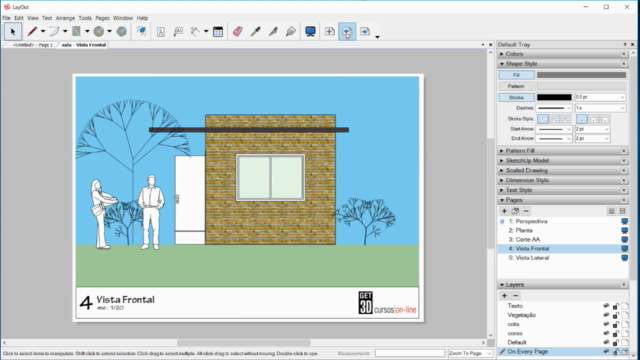Screen dimensions: 640x360
Task: Select the Polygon tool
Action: point(122,31)
